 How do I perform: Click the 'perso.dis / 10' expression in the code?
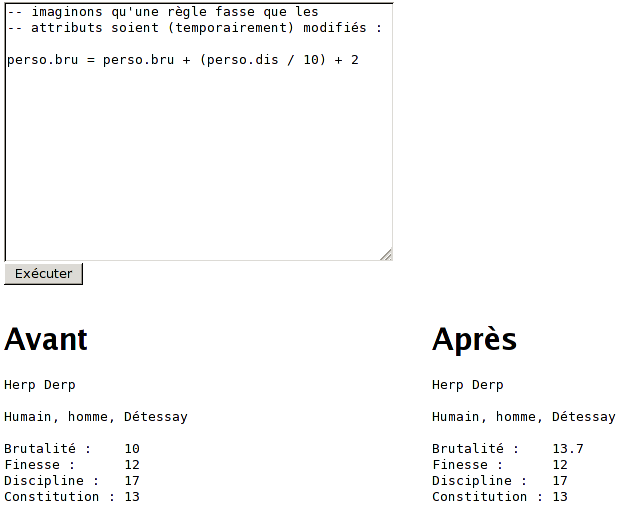click(262, 60)
